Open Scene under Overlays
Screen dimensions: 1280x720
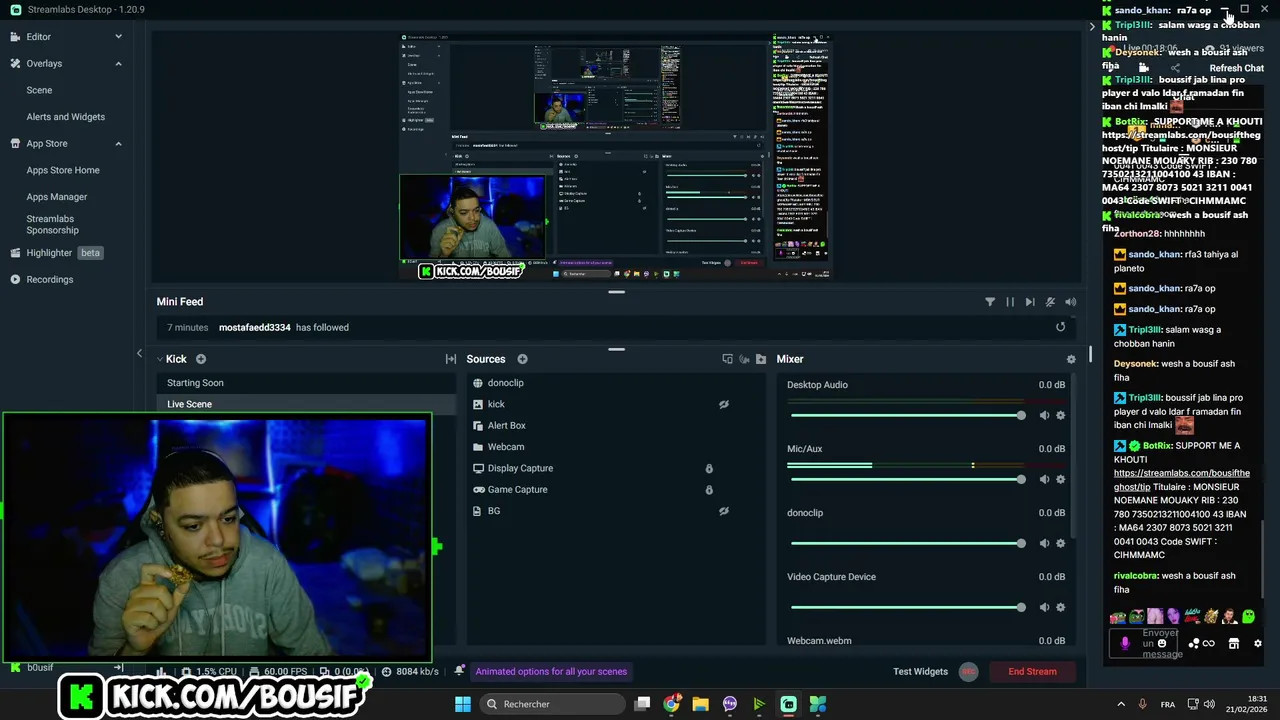coord(39,90)
